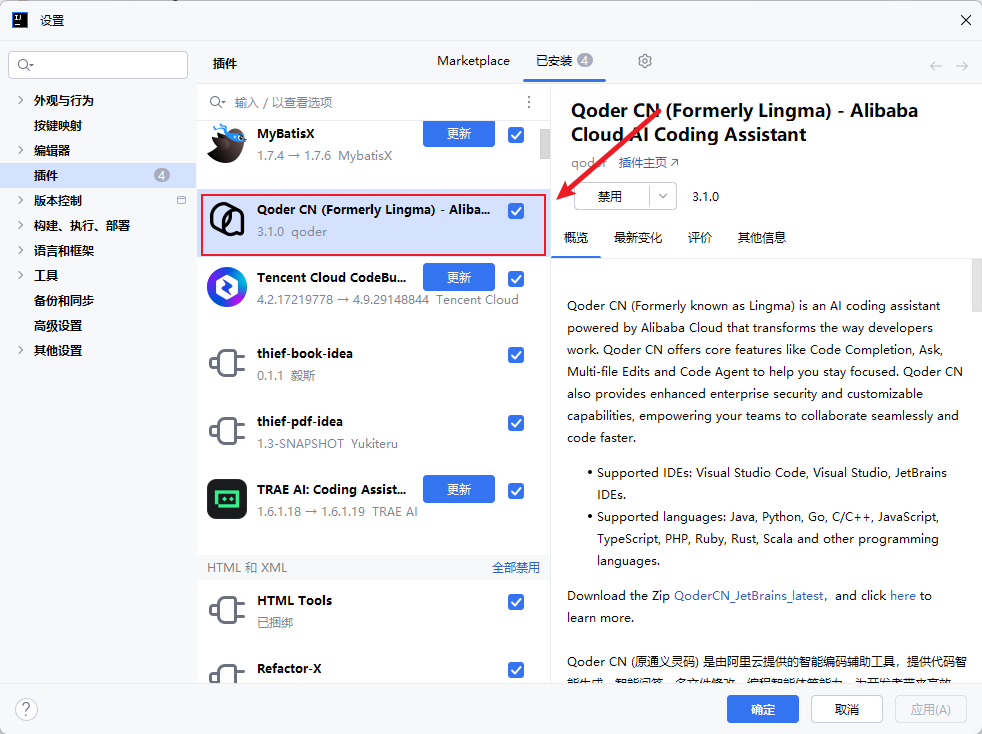Click the 取消 button
The width and height of the screenshot is (982, 734).
(847, 709)
